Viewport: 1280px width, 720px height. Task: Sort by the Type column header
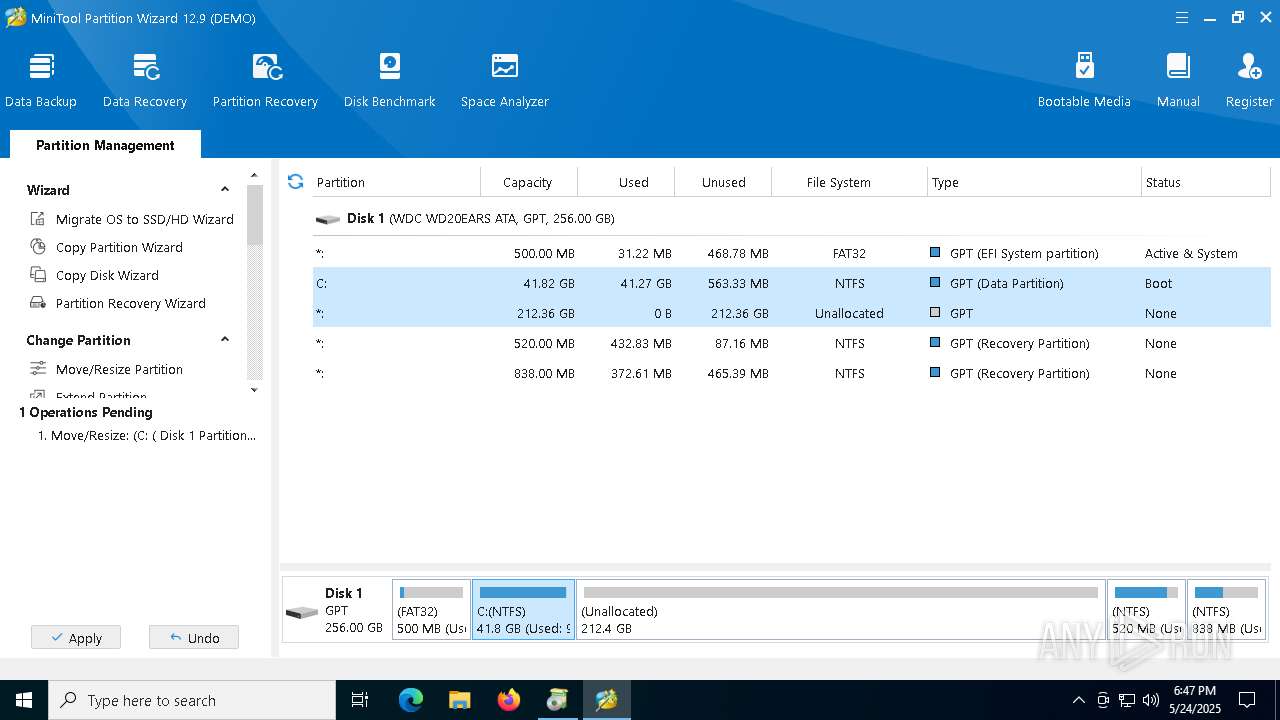(x=1034, y=182)
